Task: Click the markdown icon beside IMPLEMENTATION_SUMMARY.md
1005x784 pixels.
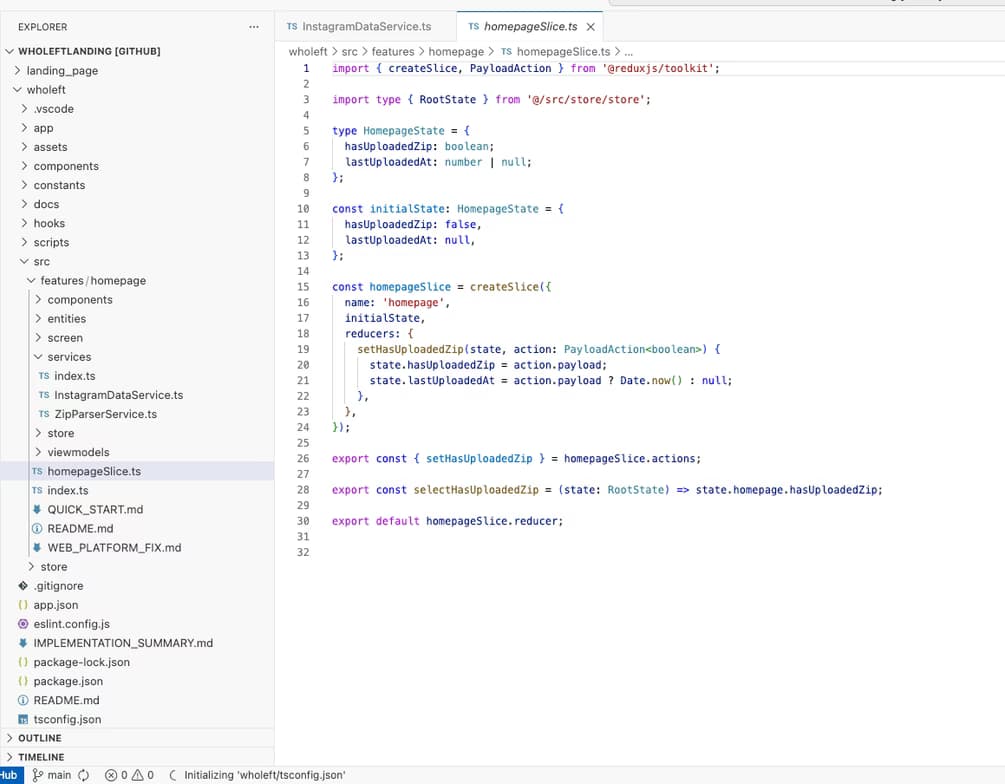Action: (x=23, y=643)
